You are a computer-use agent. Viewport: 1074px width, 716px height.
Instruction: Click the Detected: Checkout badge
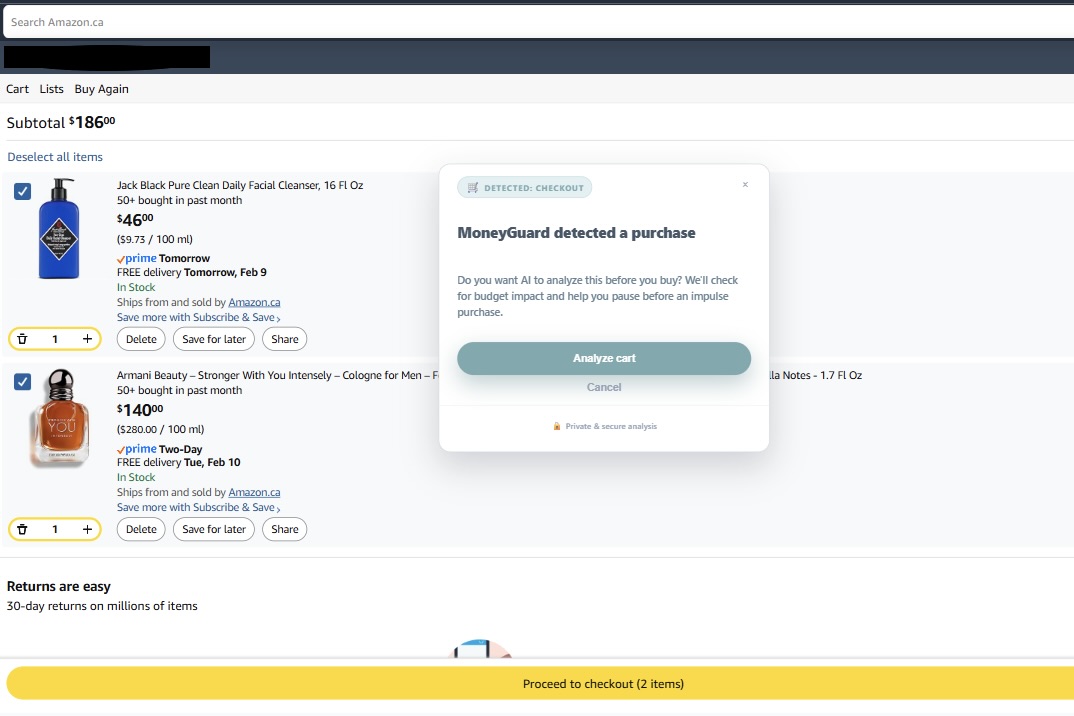pyautogui.click(x=525, y=188)
